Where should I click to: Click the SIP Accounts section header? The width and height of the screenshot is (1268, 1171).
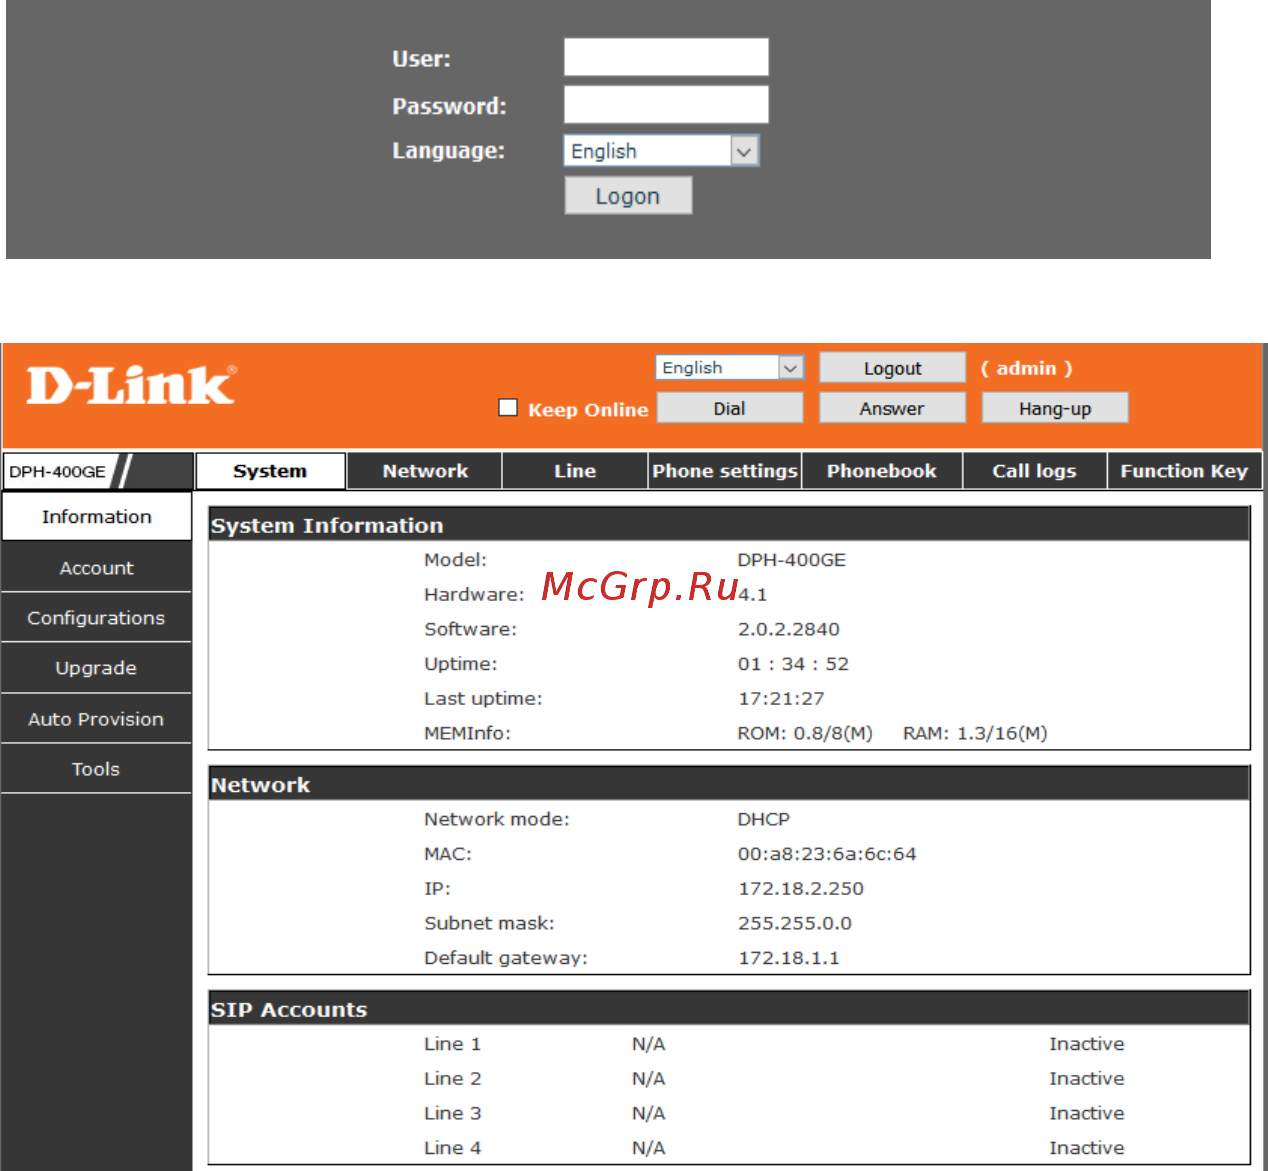click(729, 1009)
